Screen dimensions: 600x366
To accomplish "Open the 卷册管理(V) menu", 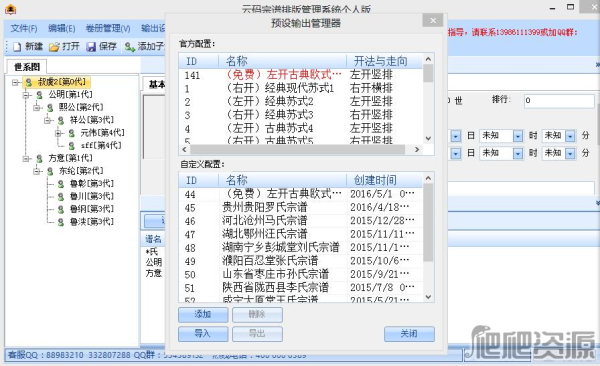I will click(108, 28).
